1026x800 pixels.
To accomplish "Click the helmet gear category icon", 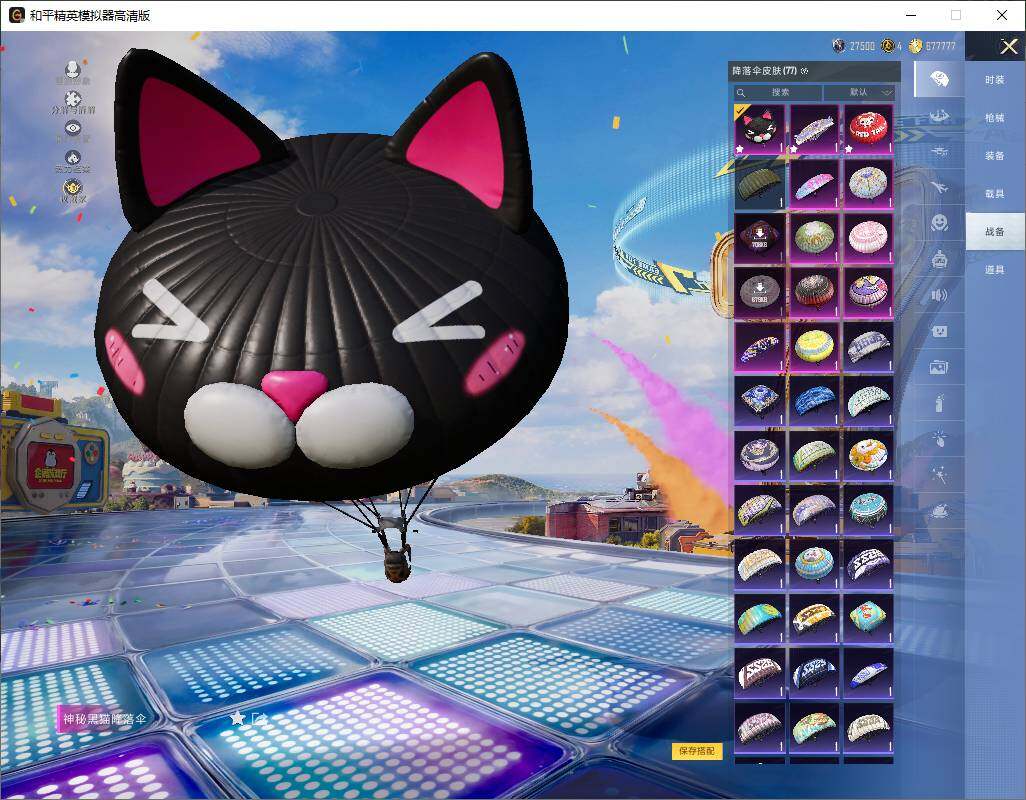I will pos(939,116).
